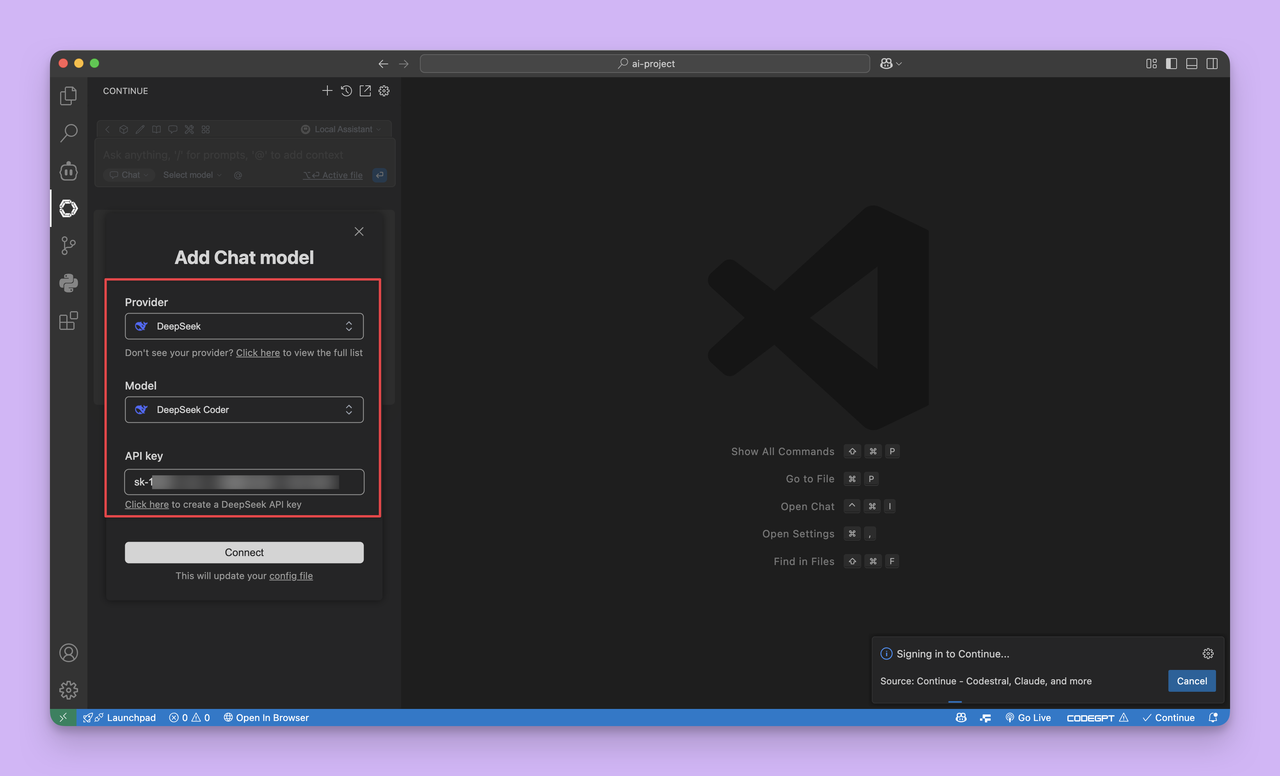This screenshot has width=1280, height=776.
Task: Switch to Chat mode in the input bar
Action: tap(127, 174)
